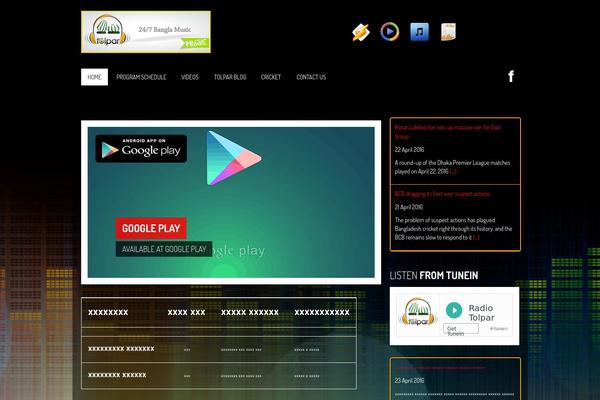Image resolution: width=600 pixels, height=400 pixels.
Task: Open the beige playlist file icon
Action: (x=448, y=32)
